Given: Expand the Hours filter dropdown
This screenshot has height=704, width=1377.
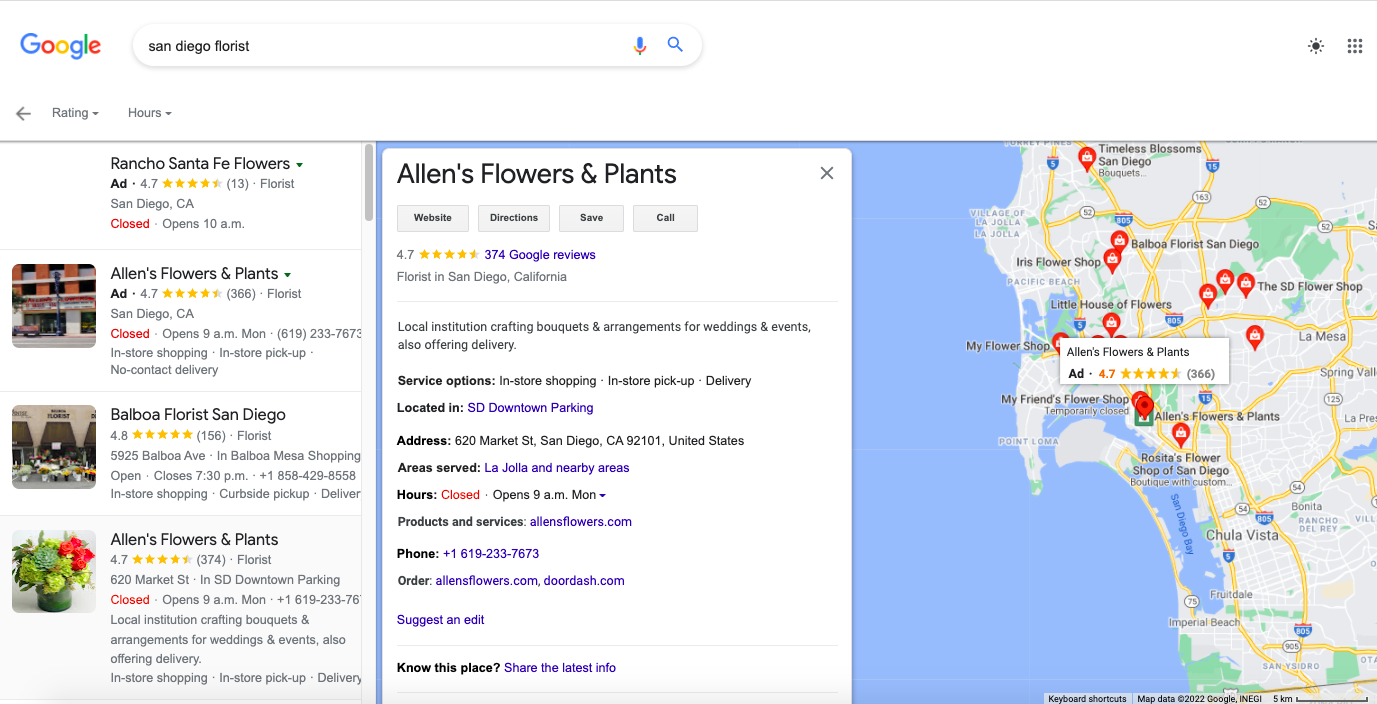Looking at the screenshot, I should 148,112.
